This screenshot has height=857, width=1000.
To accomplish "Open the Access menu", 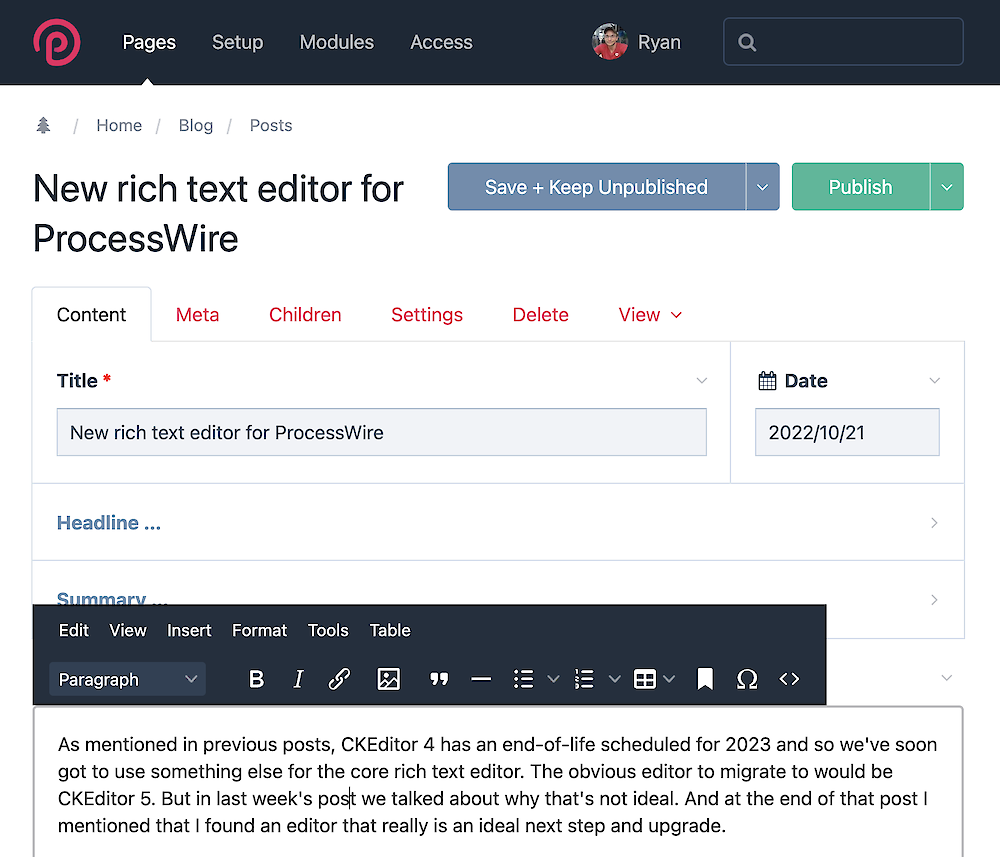I will tap(441, 42).
